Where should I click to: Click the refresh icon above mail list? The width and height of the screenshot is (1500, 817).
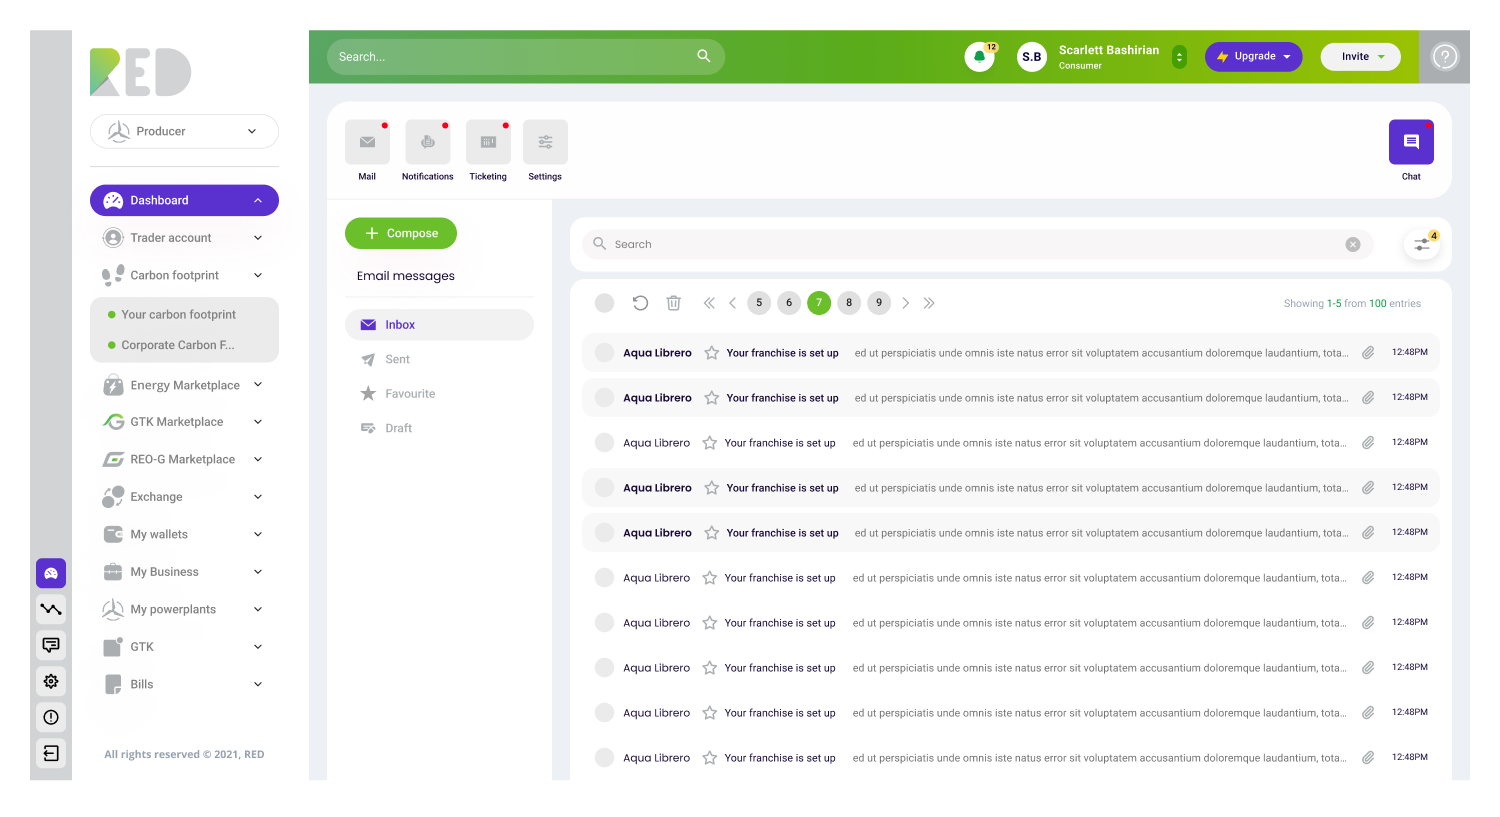click(640, 303)
